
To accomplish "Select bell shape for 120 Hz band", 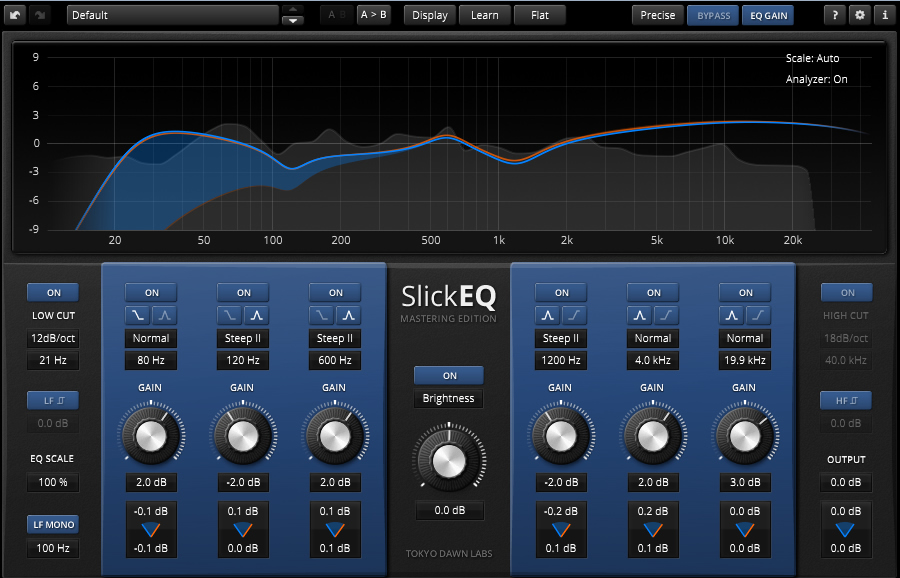I will coord(257,315).
